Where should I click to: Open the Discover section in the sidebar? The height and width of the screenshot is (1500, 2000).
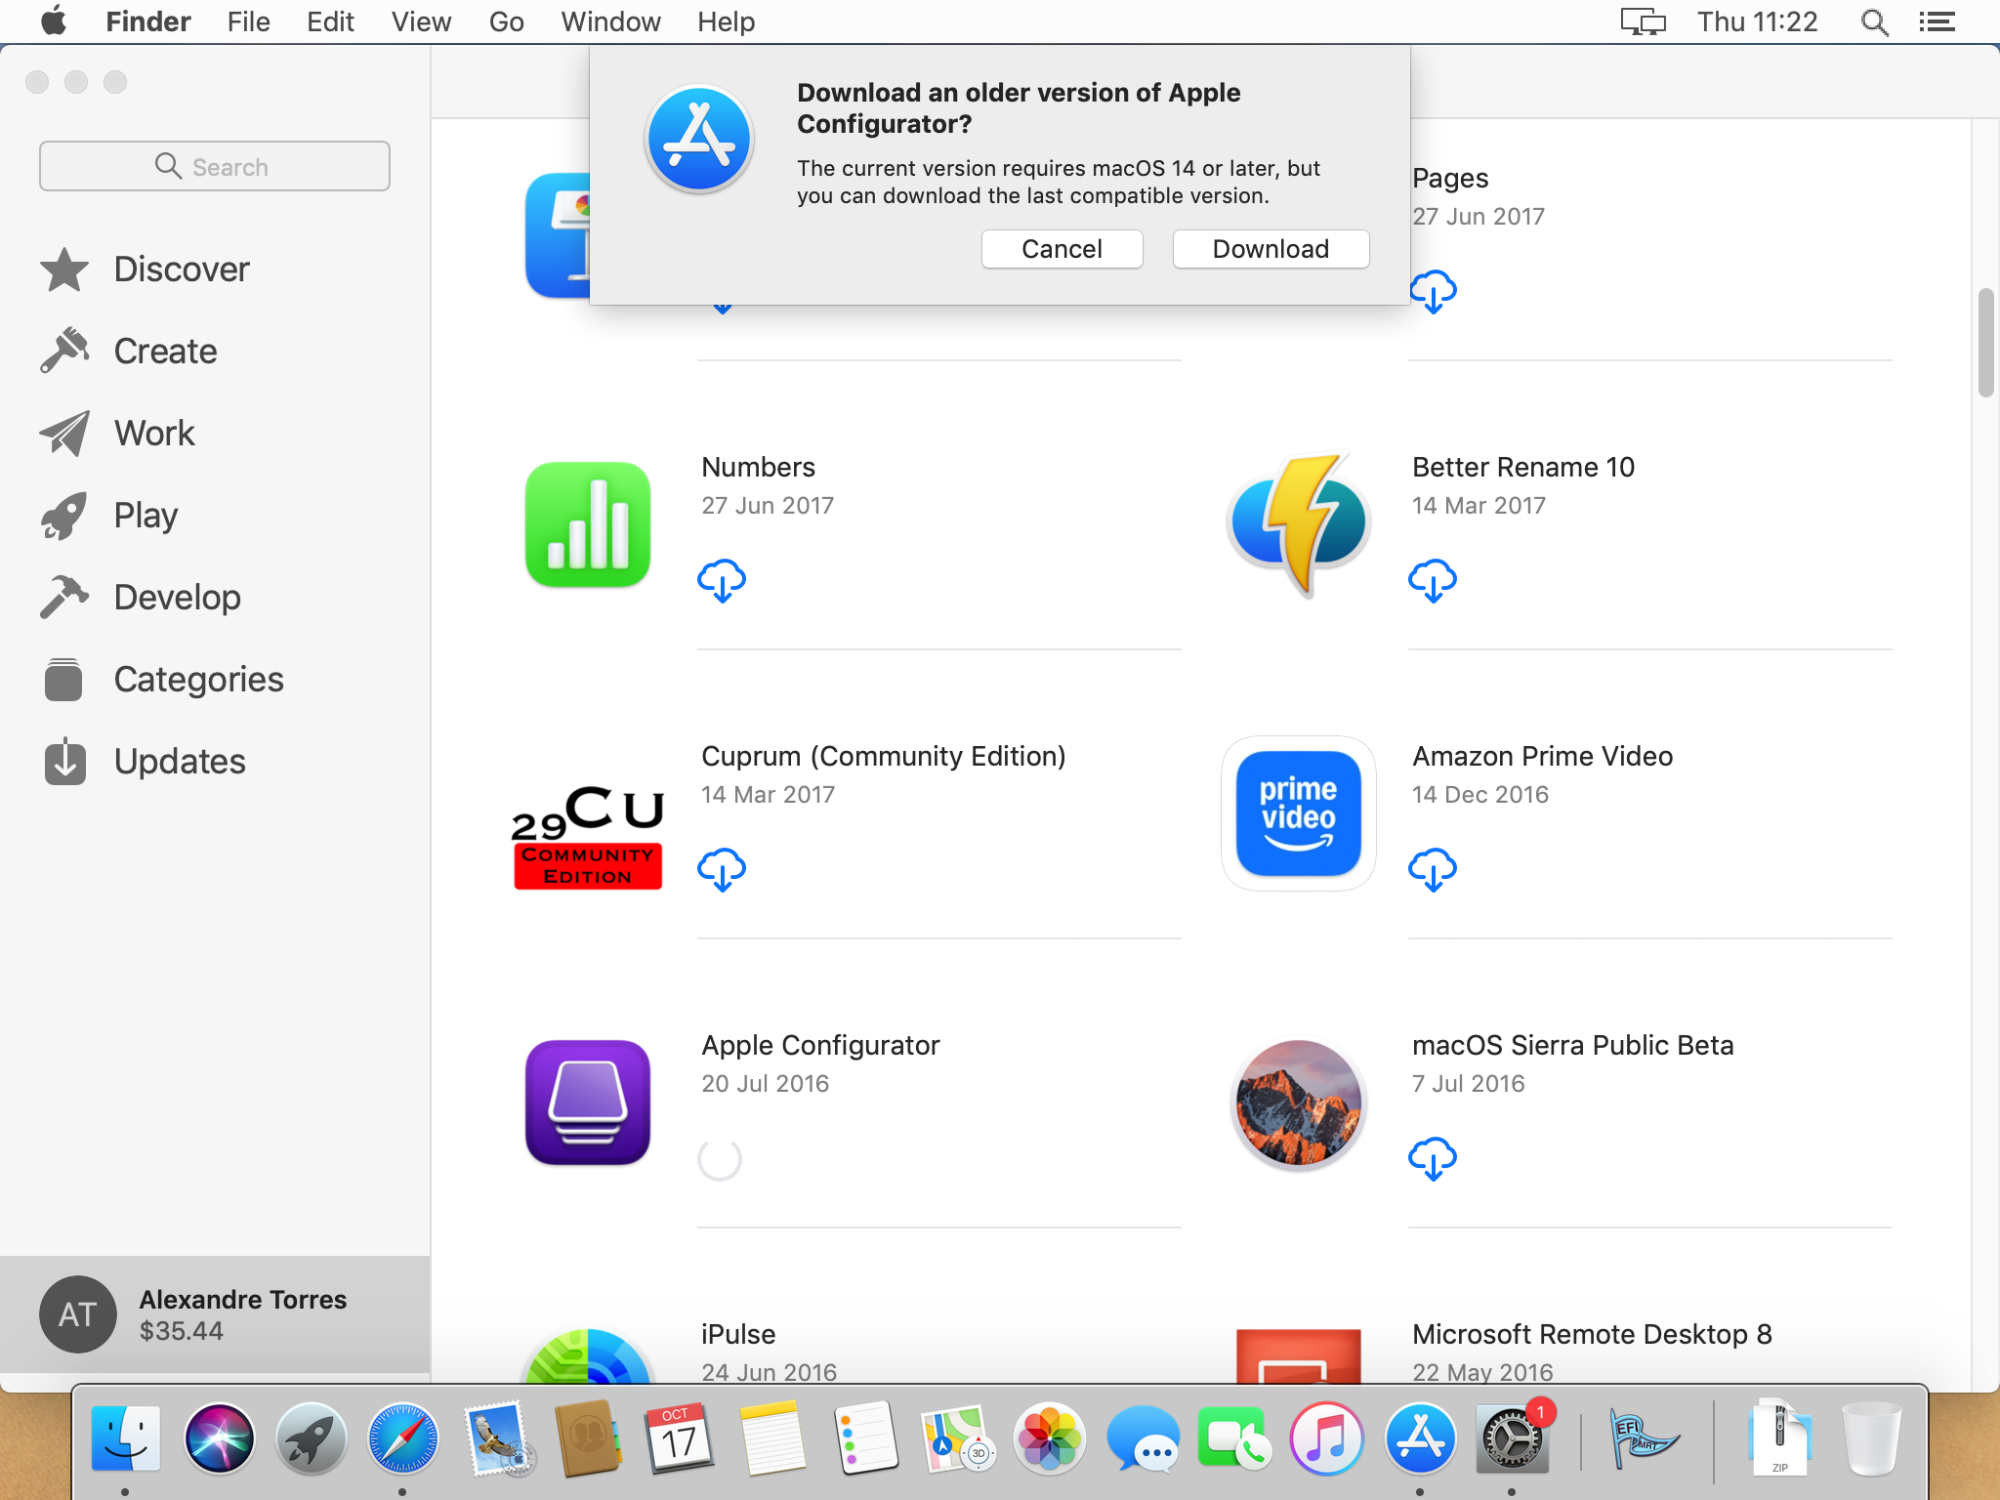tap(145, 269)
